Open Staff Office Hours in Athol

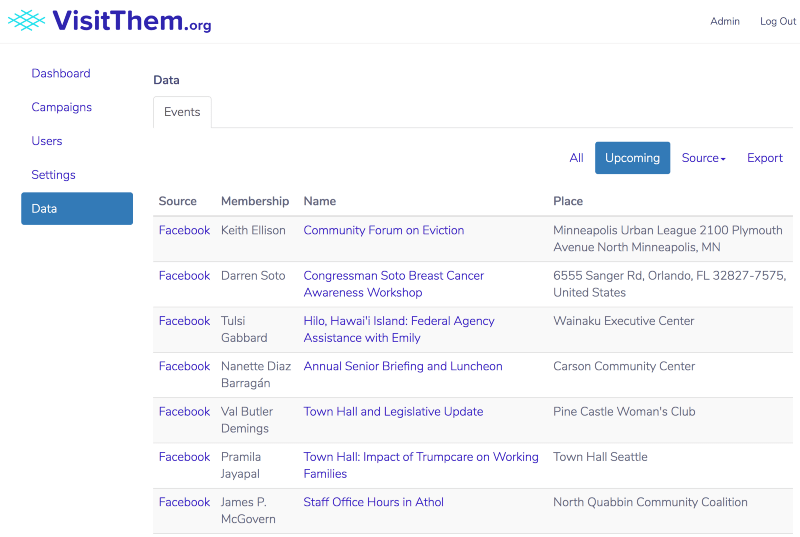(x=373, y=502)
